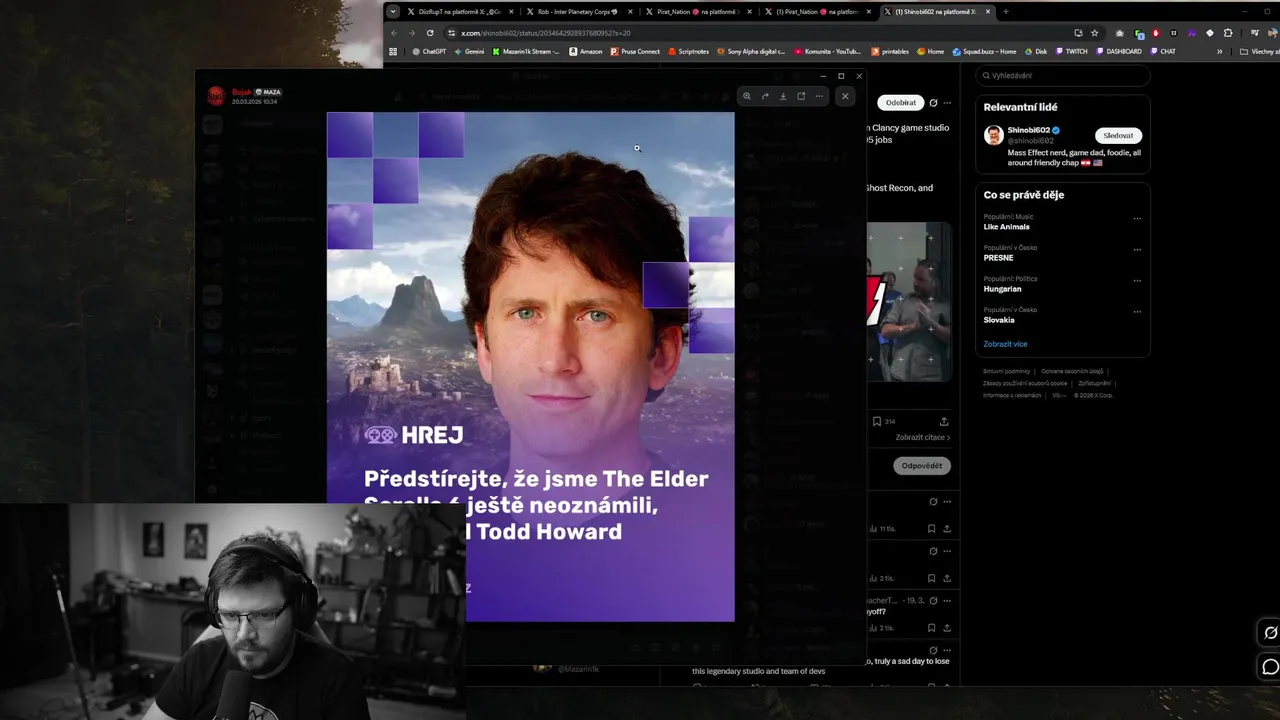This screenshot has height=720, width=1280.
Task: Bookmark the reply with 2 tis. views
Action: [x=931, y=627]
